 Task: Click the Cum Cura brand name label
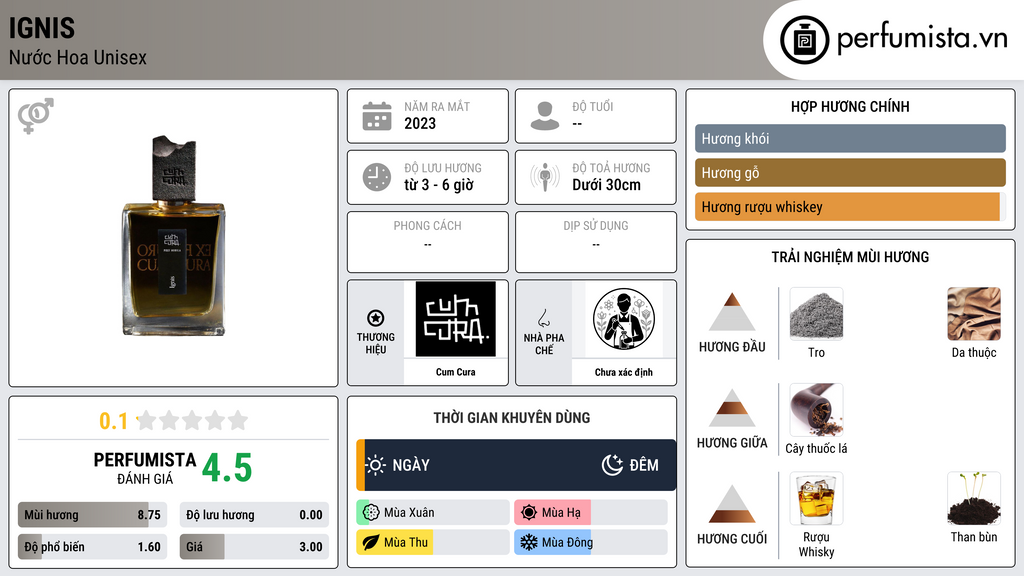[x=456, y=372]
